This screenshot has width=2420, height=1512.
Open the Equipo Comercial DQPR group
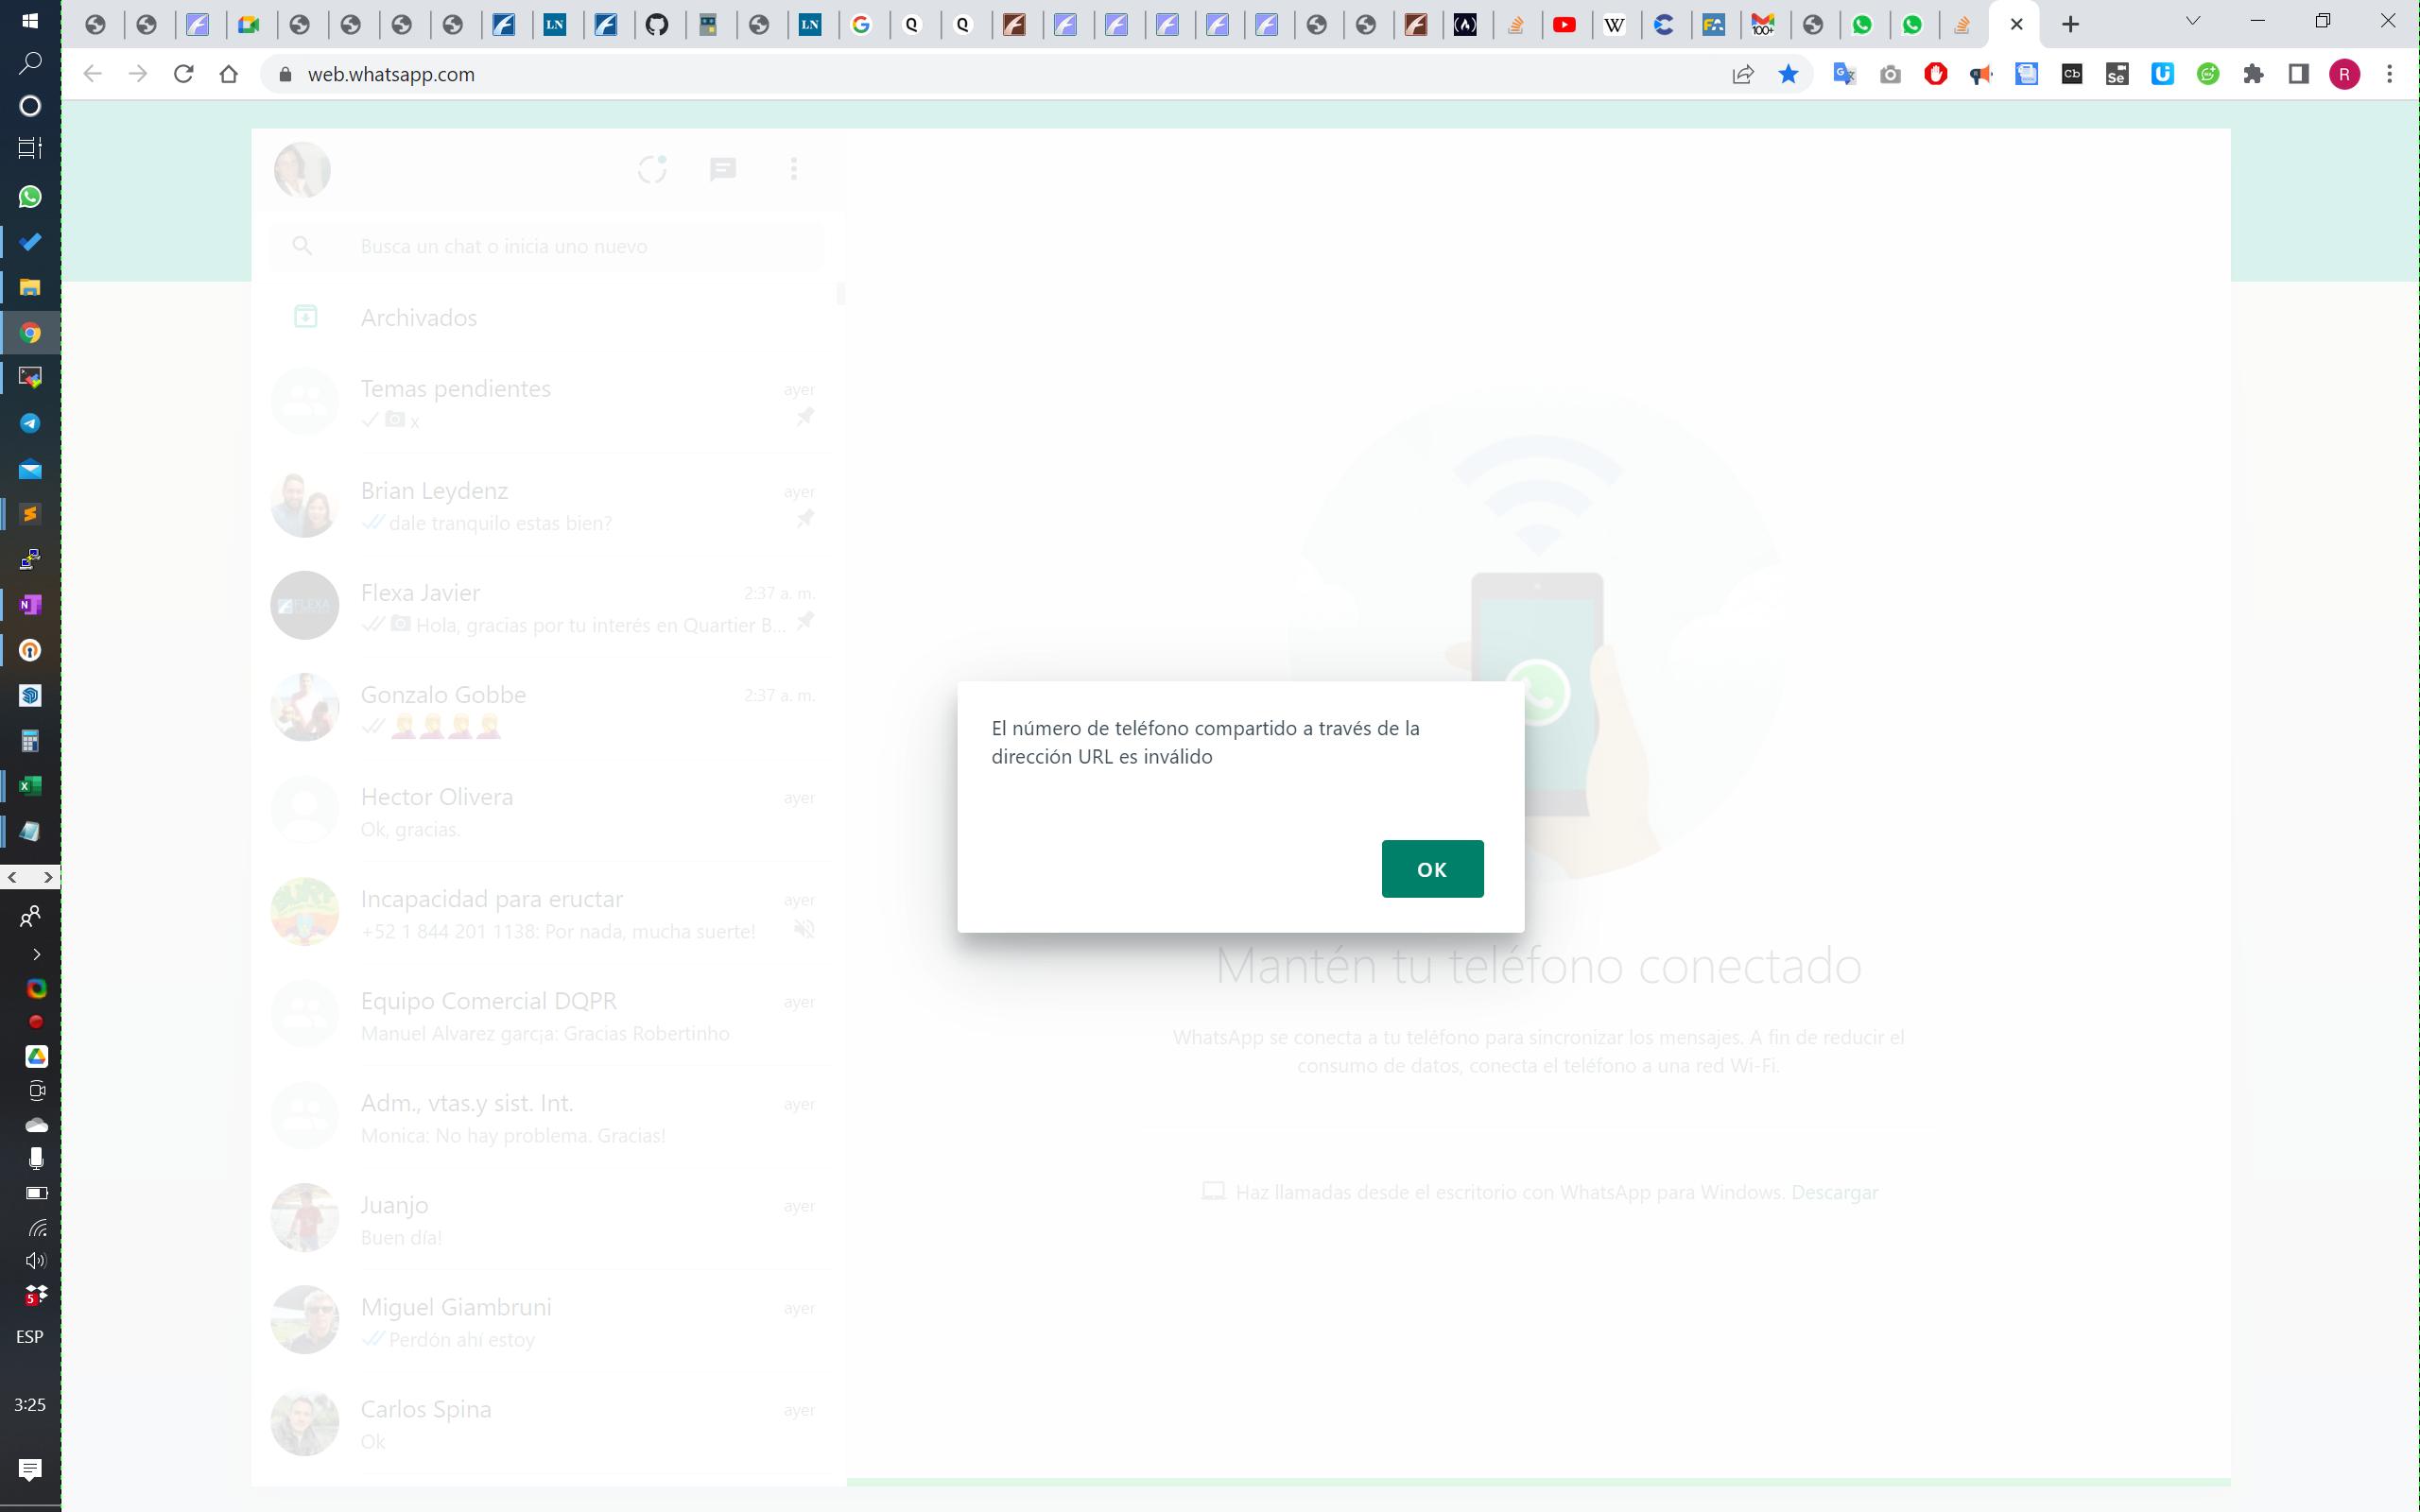click(x=547, y=1015)
